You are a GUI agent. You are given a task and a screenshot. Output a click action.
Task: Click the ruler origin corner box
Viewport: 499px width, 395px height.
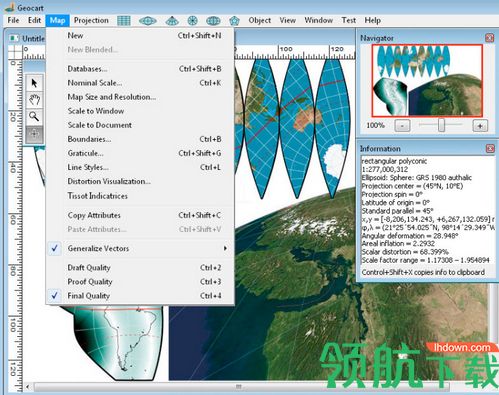[15, 52]
